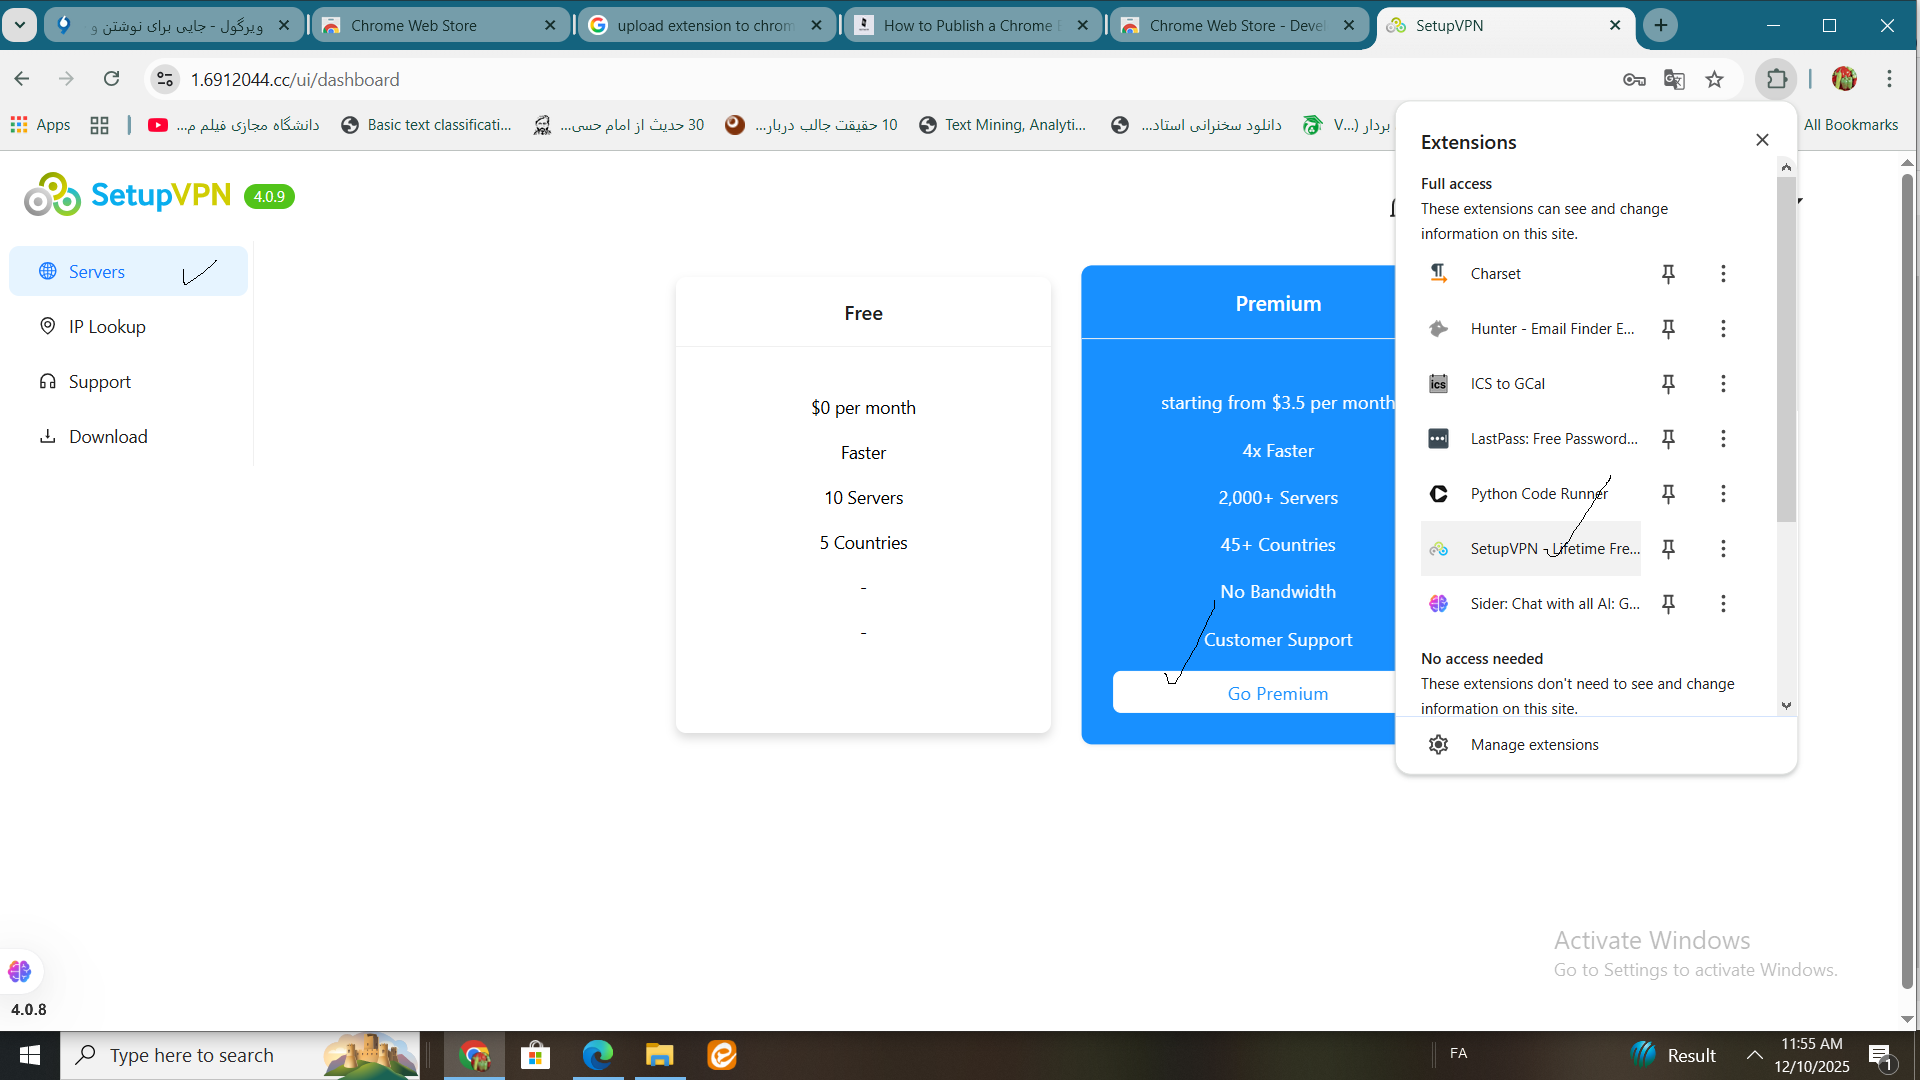
Task: Pin the Charset extension
Action: [x=1668, y=274]
